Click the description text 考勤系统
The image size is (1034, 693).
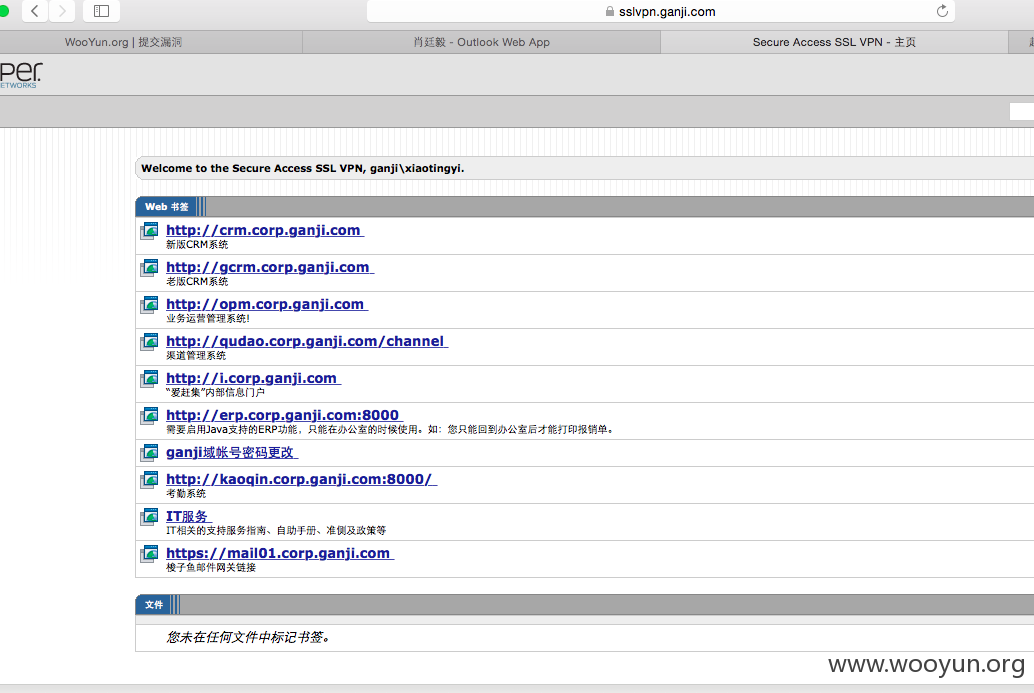(186, 493)
